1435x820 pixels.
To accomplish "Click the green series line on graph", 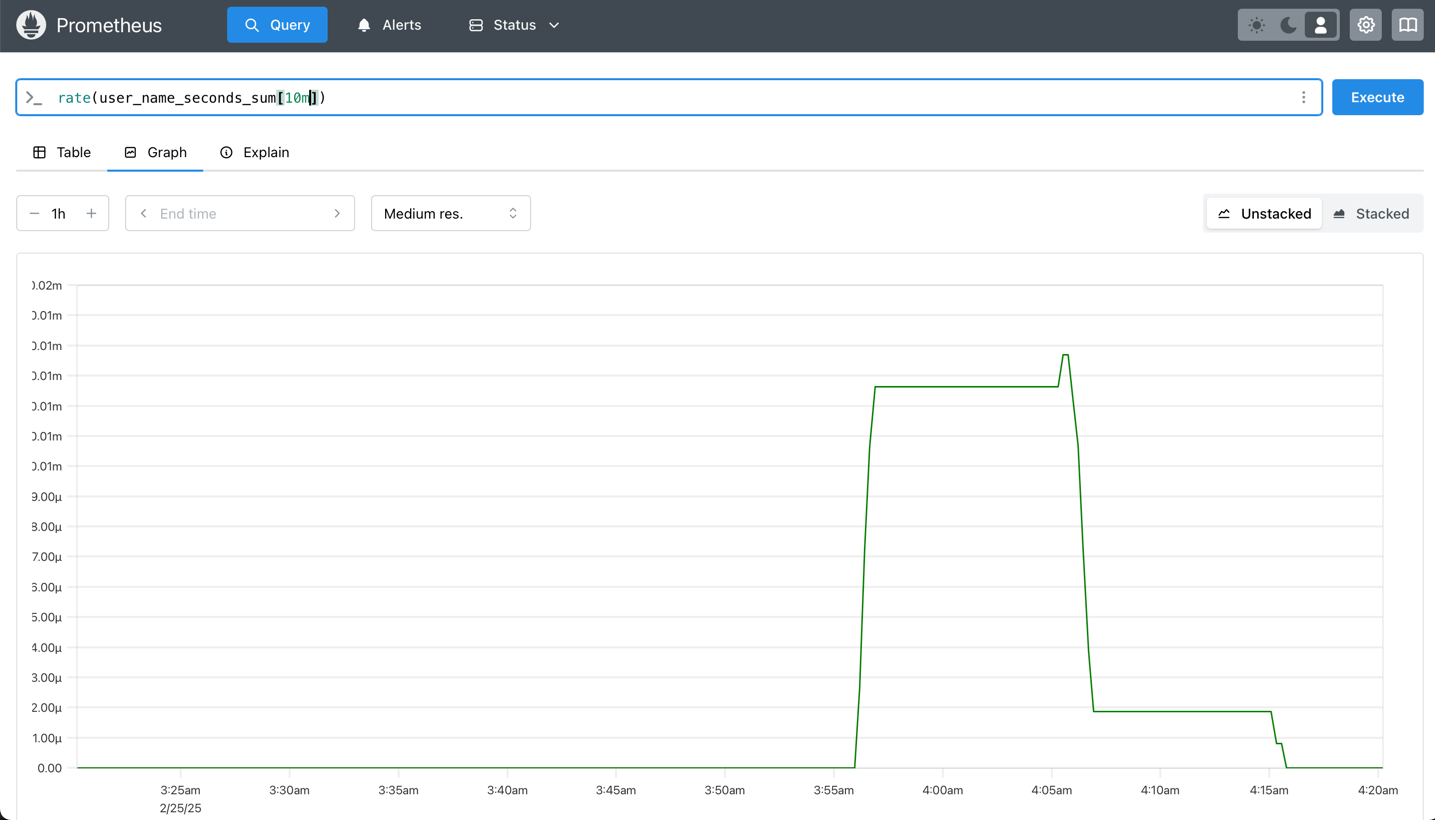I will (966, 386).
